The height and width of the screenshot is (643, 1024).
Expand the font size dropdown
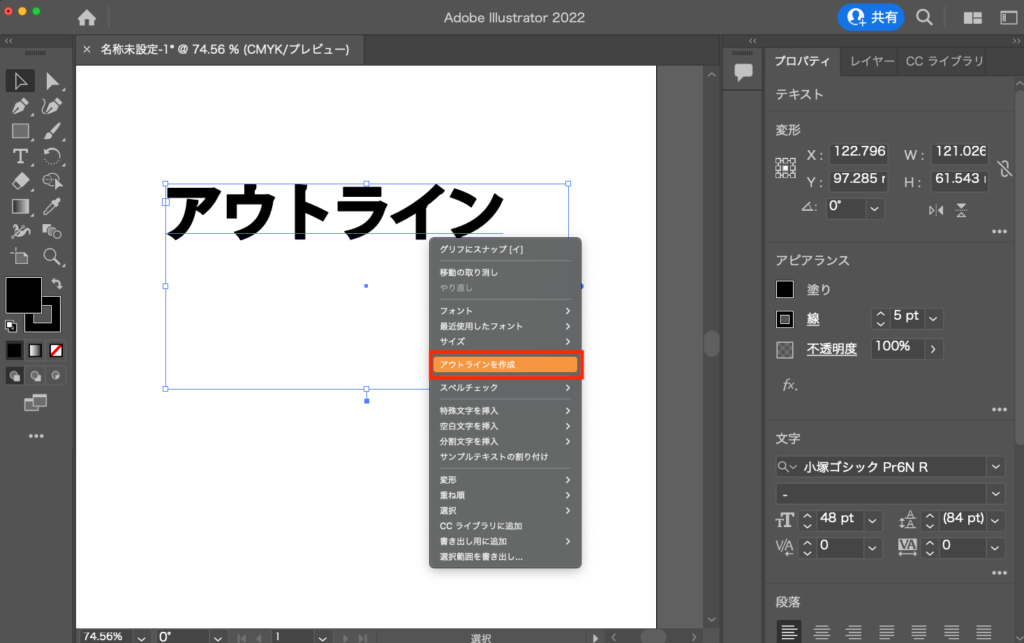873,520
